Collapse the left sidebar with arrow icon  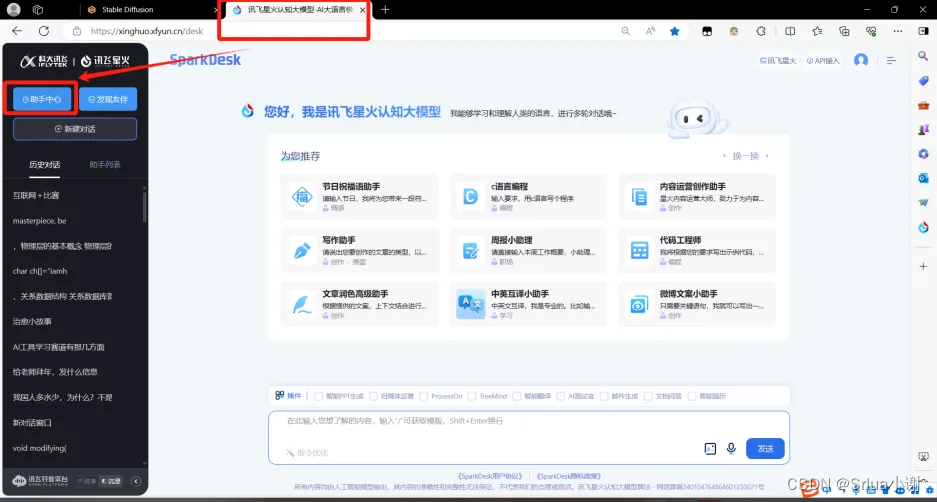click(136, 481)
